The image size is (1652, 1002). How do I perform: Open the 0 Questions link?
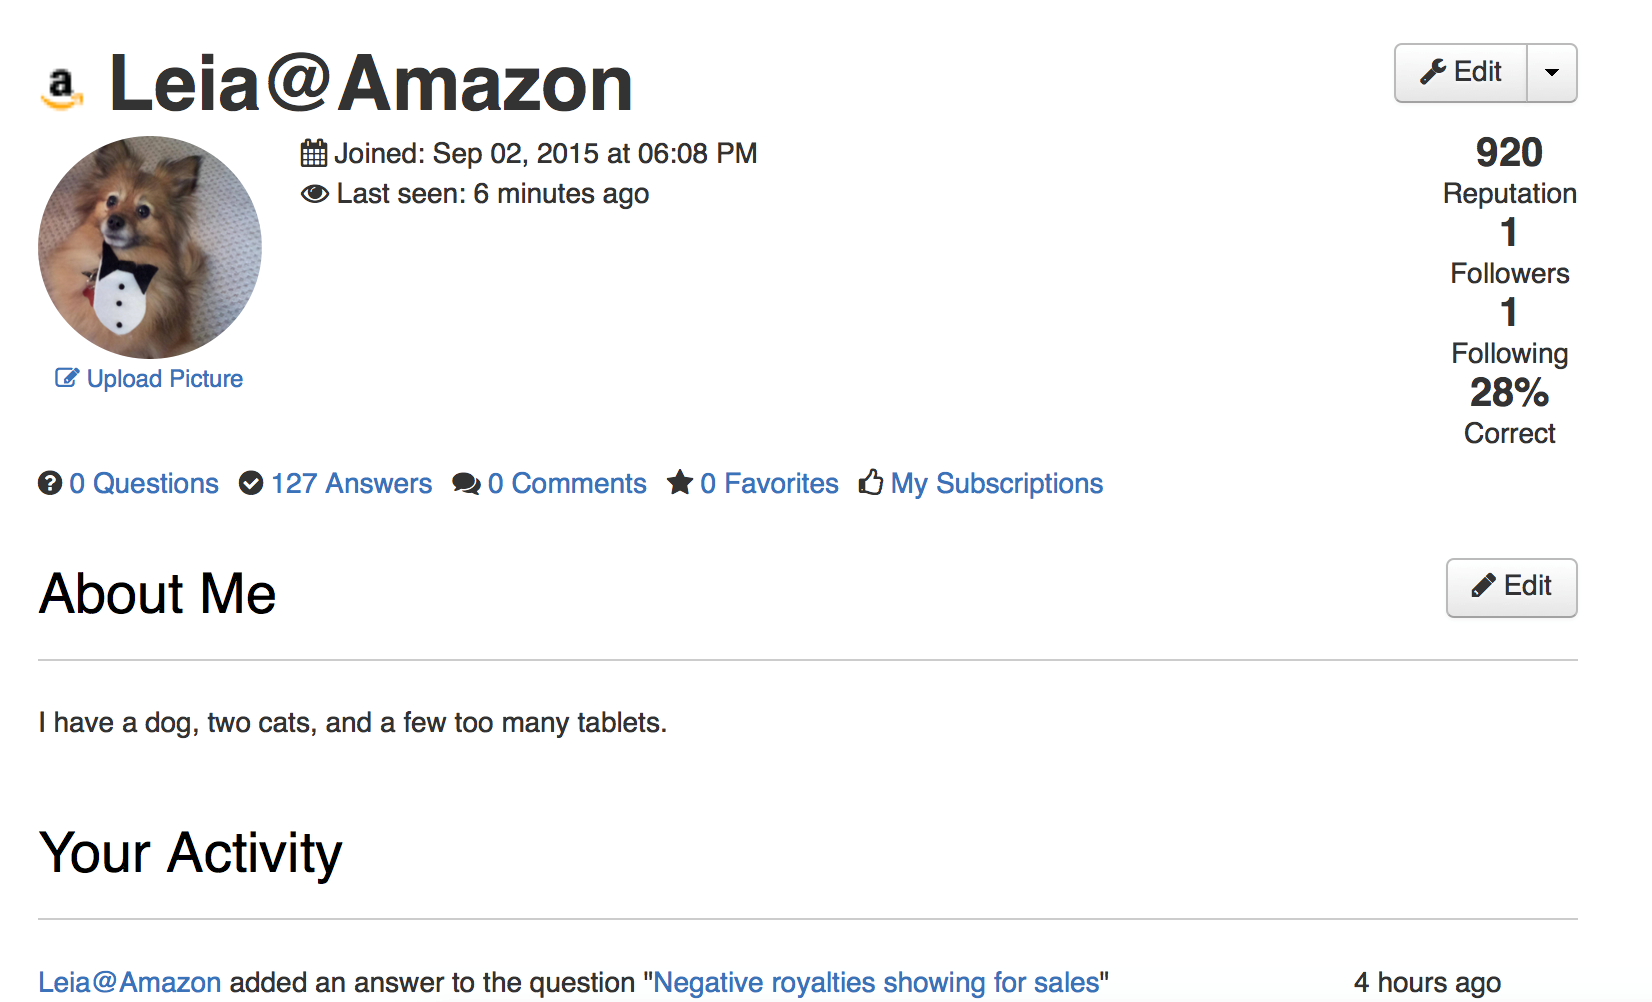coord(144,483)
